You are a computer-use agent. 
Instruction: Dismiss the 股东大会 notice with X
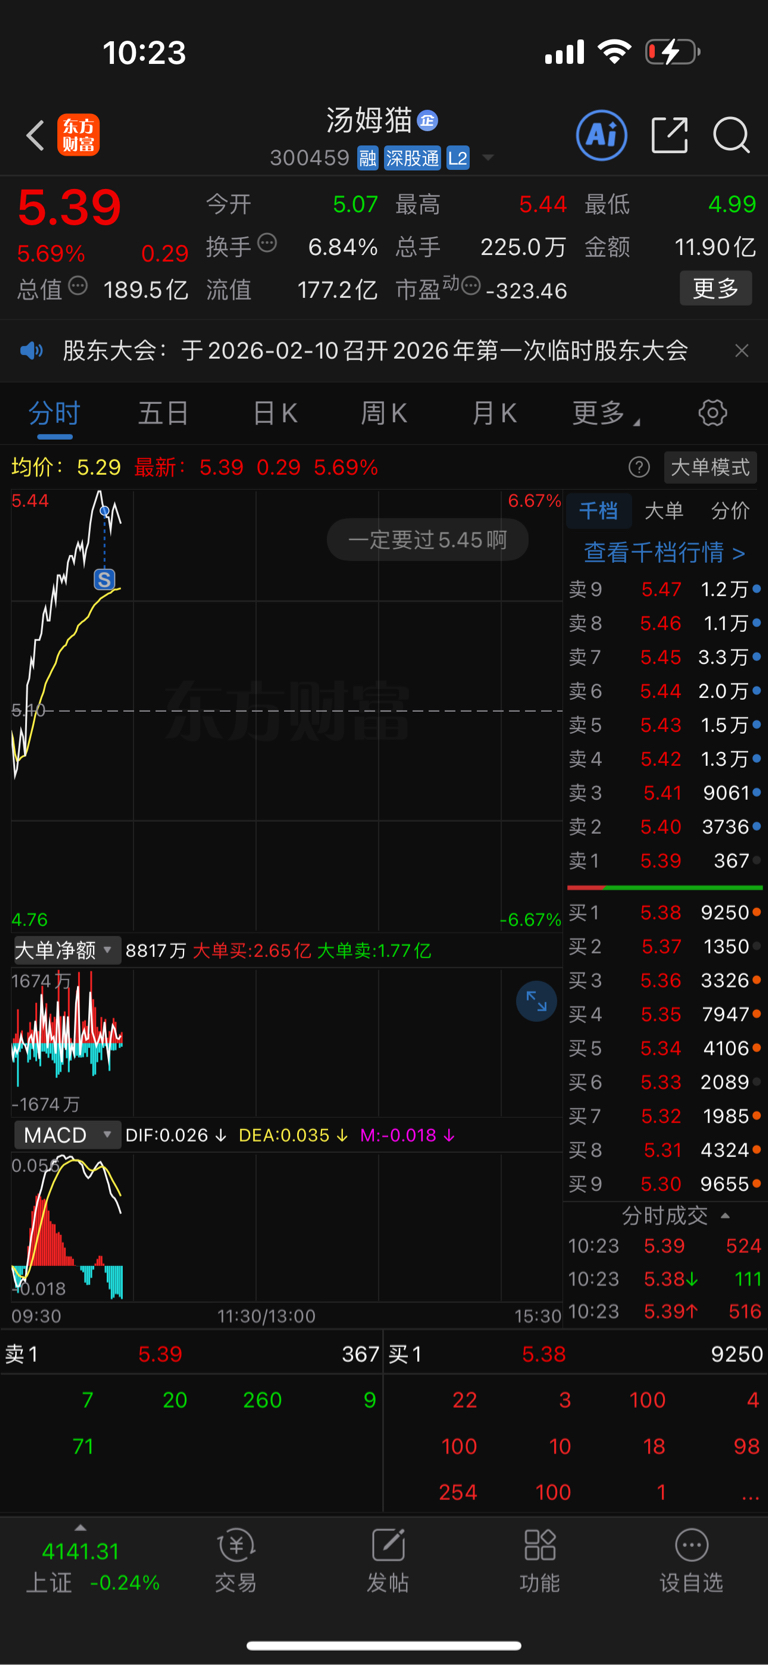pos(741,350)
